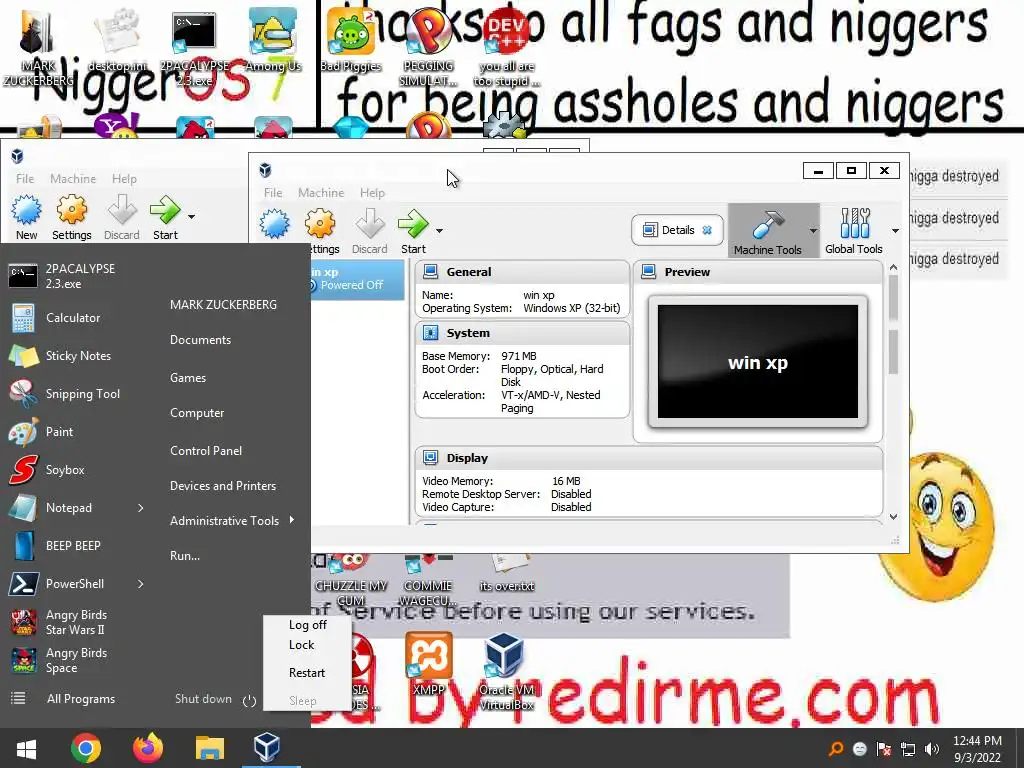The height and width of the screenshot is (768, 1024).
Task: Open Run... from Start menu
Action: pos(185,556)
